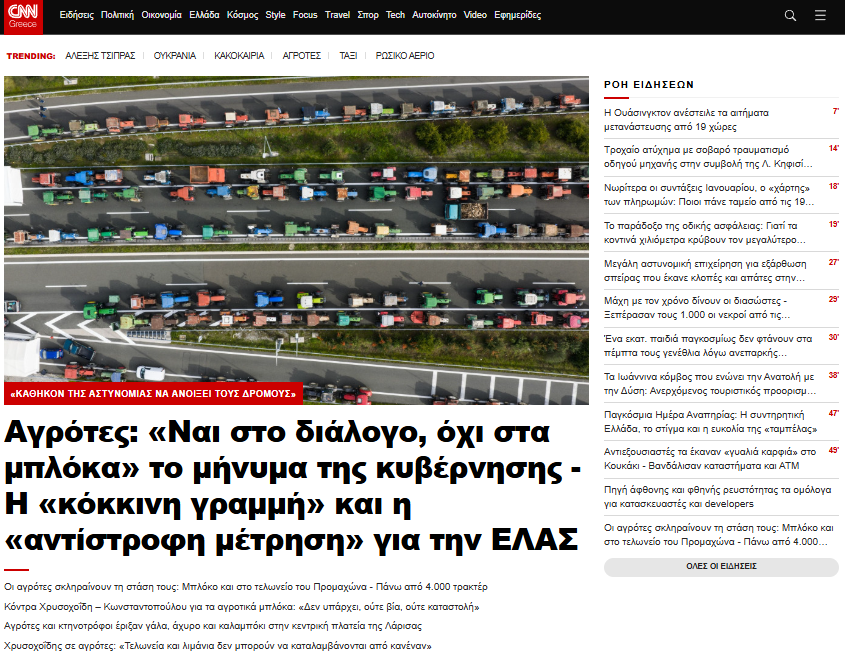The width and height of the screenshot is (845, 666).
Task: Go to the Οικονομία section
Action: coord(162,16)
